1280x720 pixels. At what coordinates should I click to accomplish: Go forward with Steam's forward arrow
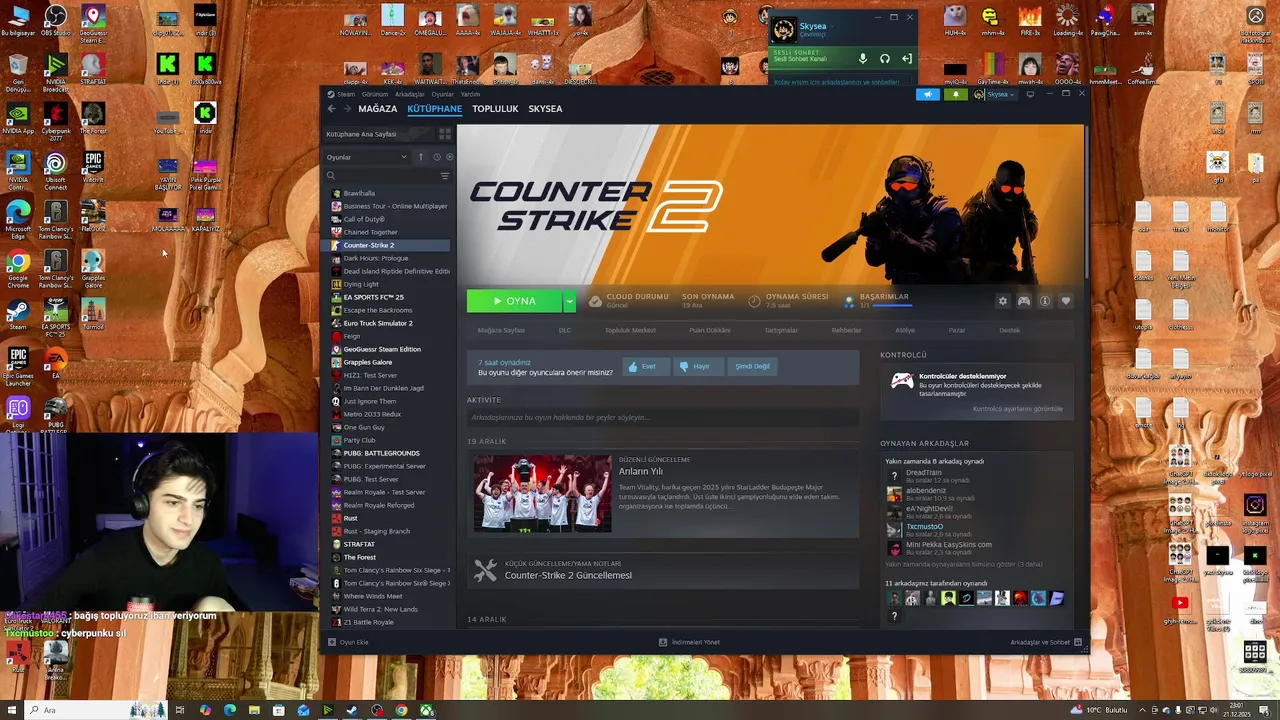click(347, 109)
